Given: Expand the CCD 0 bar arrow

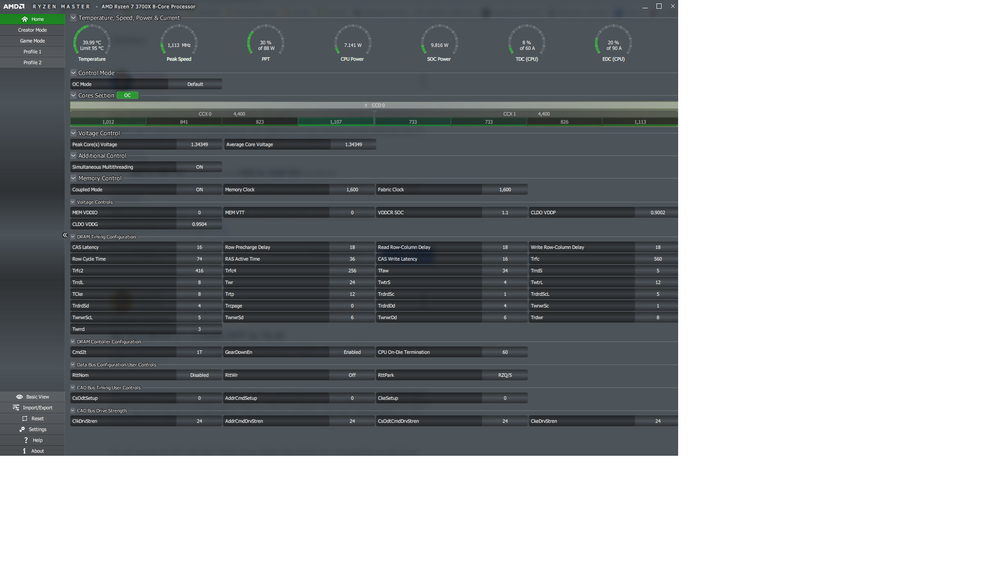Looking at the screenshot, I should pos(366,105).
